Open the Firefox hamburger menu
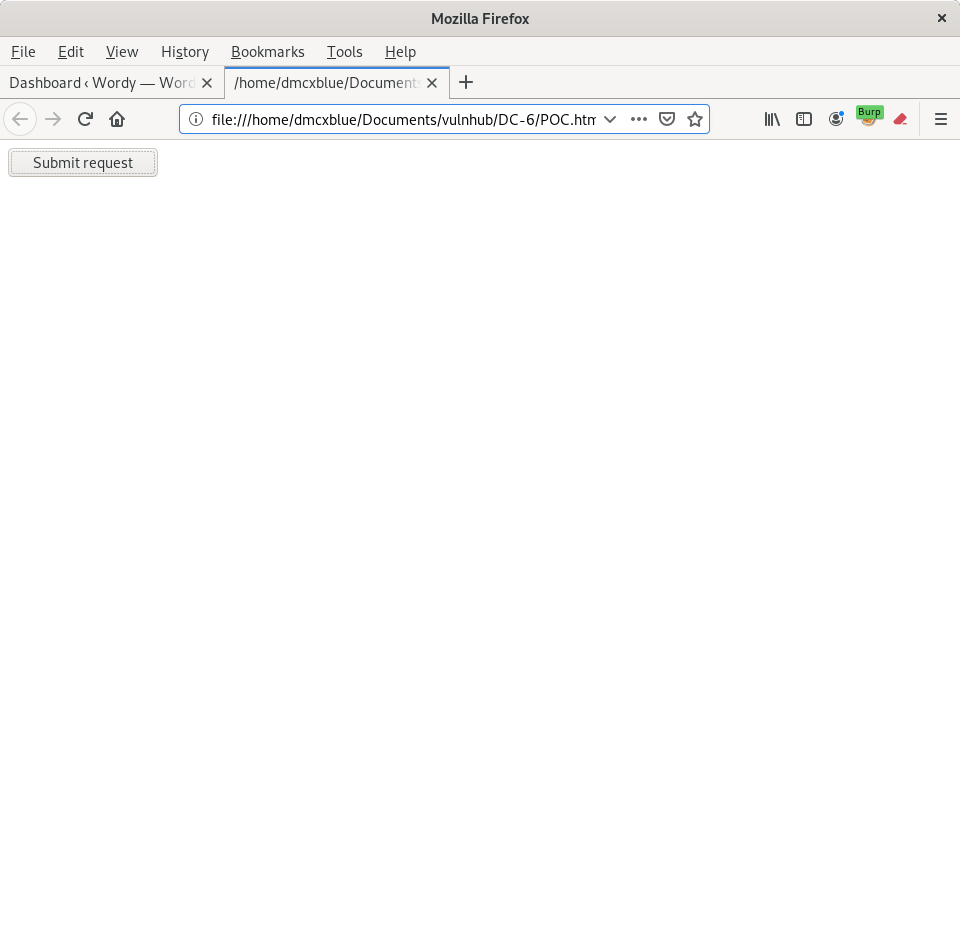This screenshot has width=960, height=948. tap(940, 119)
